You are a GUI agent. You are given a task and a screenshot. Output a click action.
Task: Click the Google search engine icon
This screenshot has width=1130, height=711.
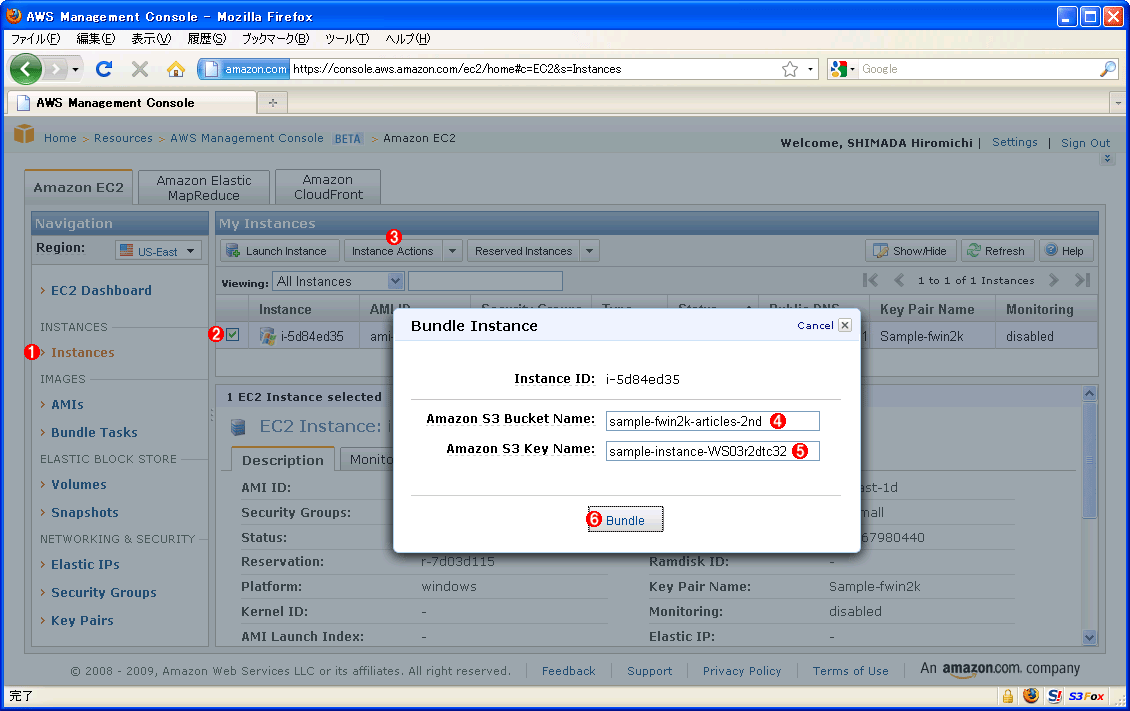tap(838, 69)
